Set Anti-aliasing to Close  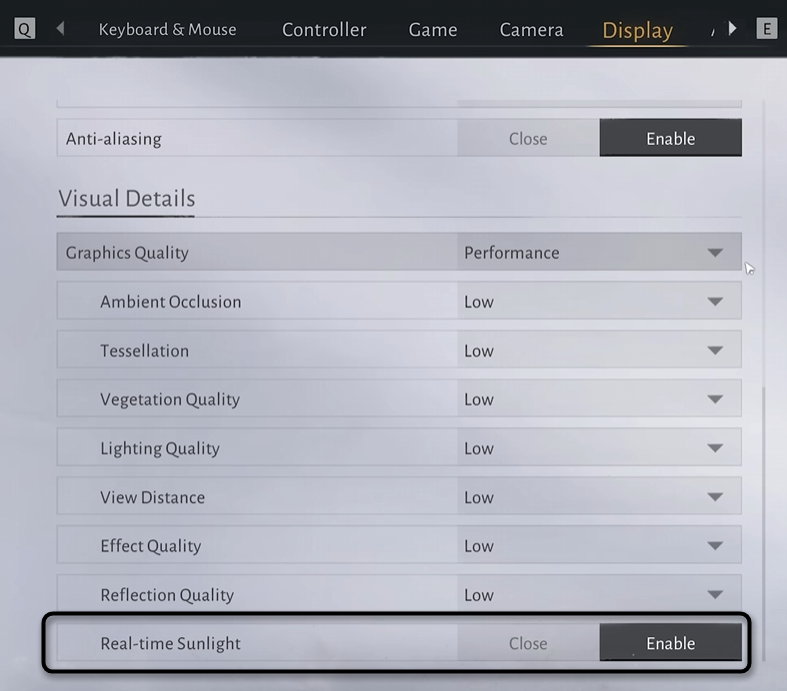coord(528,139)
